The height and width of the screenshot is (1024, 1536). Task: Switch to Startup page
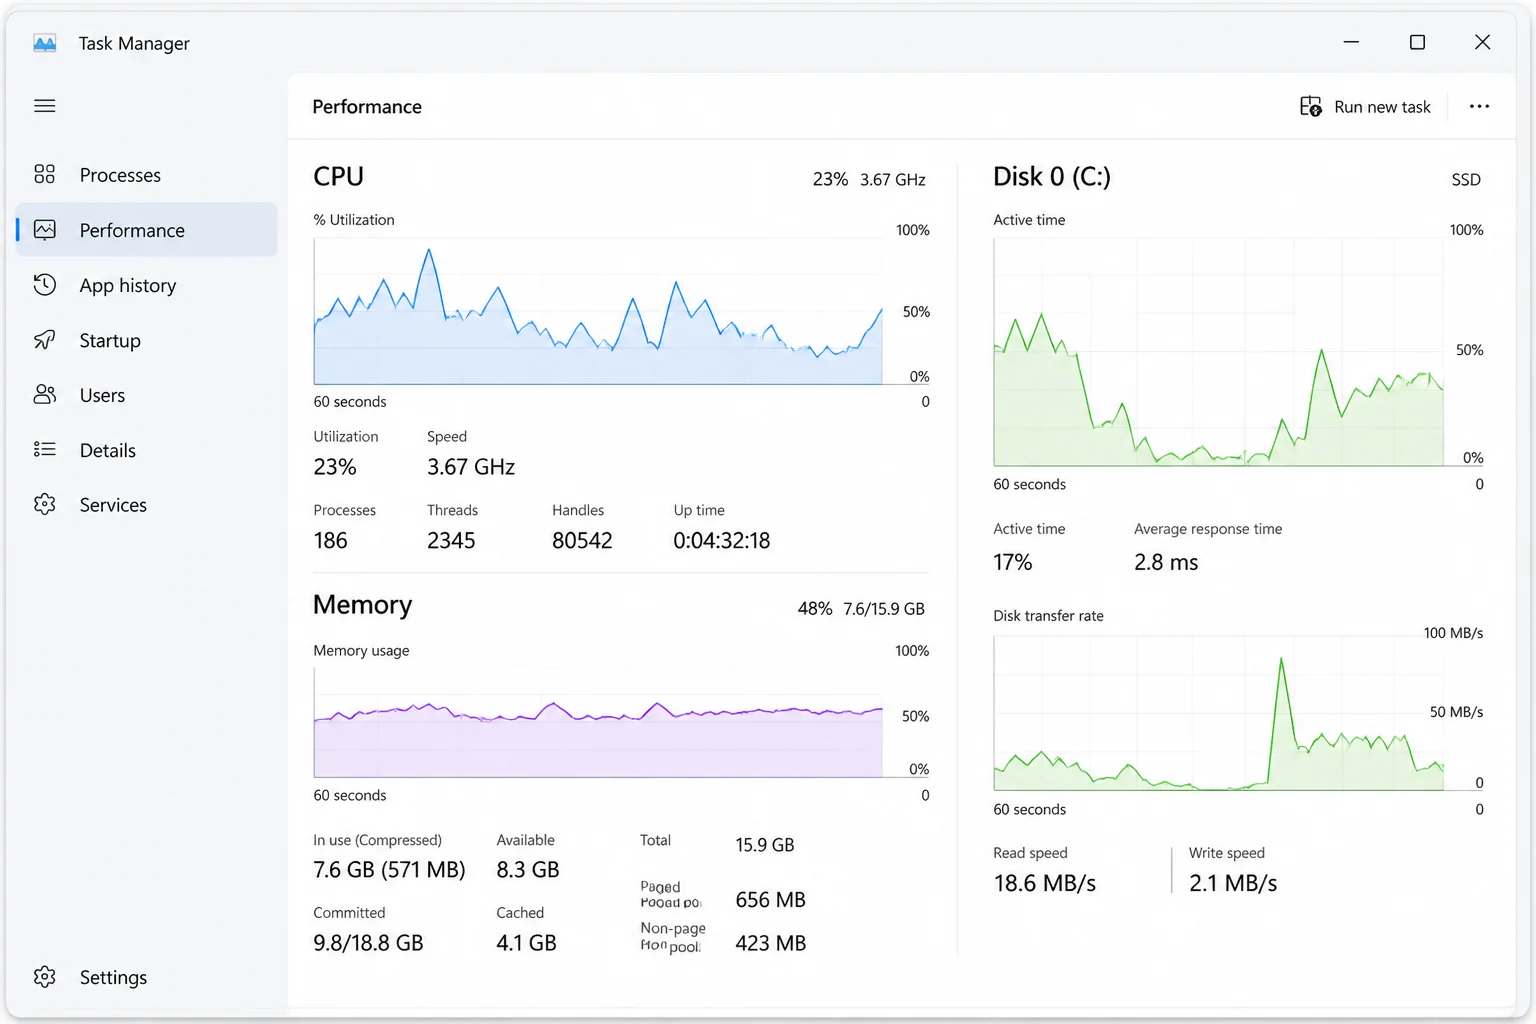coord(146,340)
